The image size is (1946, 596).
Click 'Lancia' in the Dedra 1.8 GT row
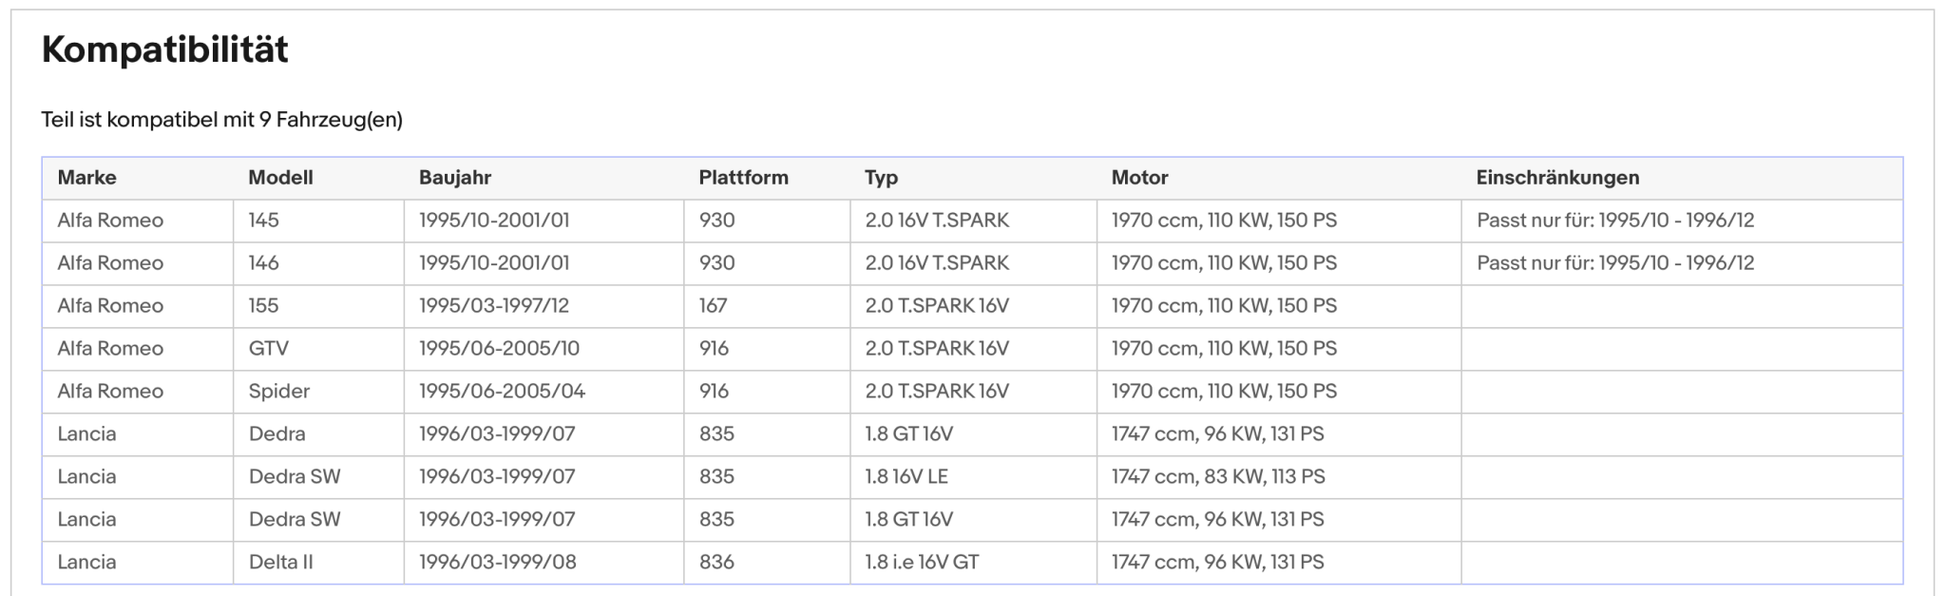(x=87, y=434)
